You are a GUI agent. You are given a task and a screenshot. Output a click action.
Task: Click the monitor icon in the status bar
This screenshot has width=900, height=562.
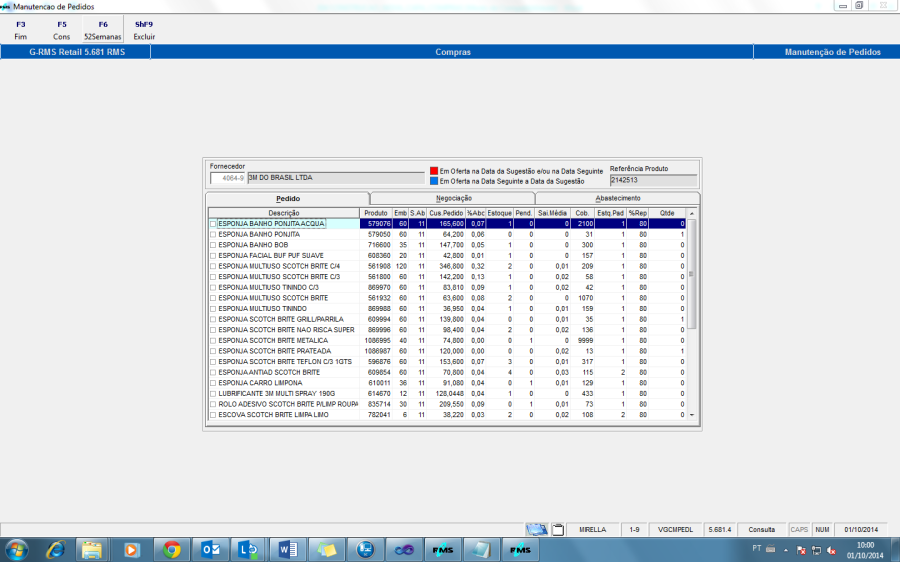tap(537, 529)
